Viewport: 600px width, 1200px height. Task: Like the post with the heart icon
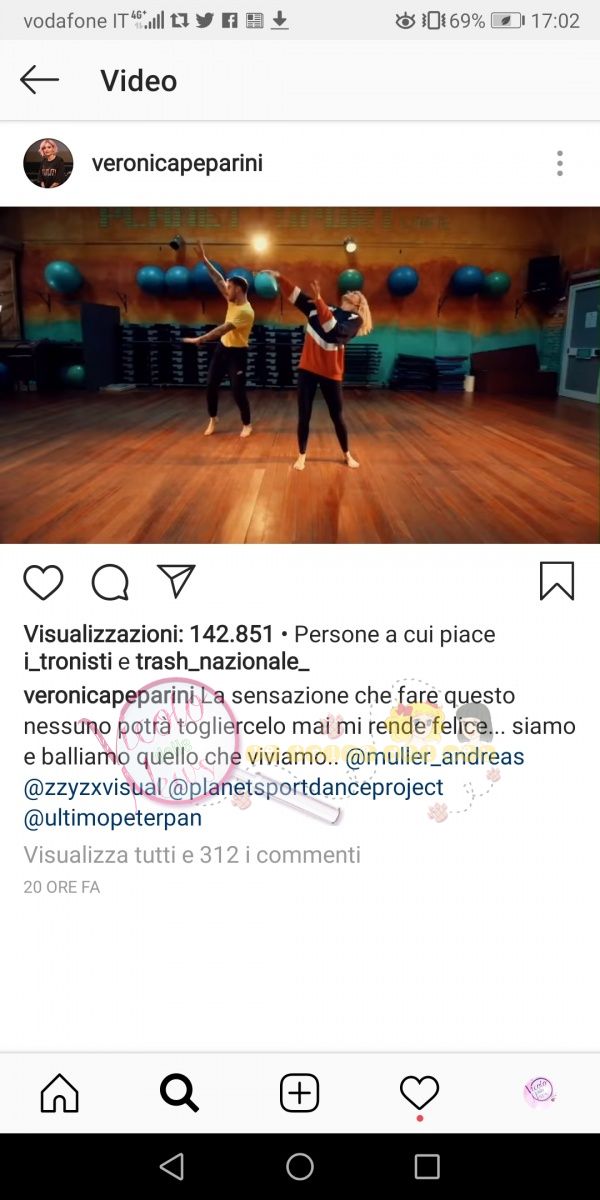click(x=43, y=582)
